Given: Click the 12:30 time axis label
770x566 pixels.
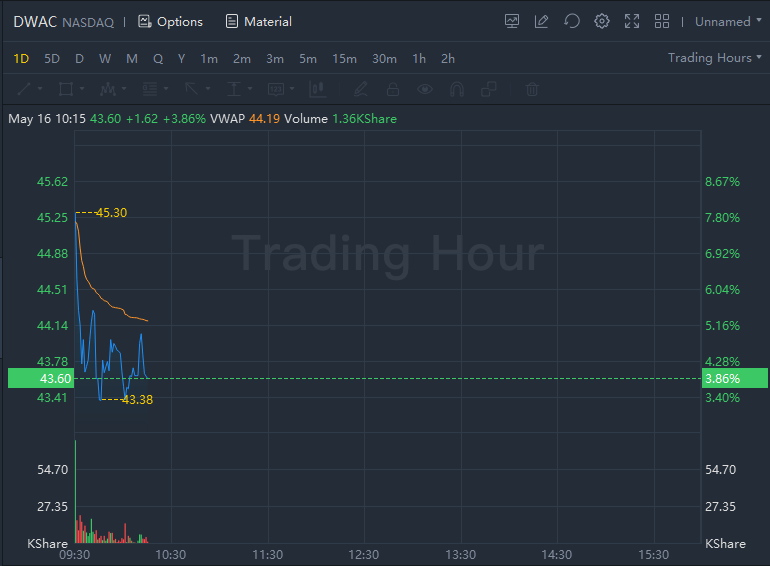Looking at the screenshot, I should coord(364,555).
